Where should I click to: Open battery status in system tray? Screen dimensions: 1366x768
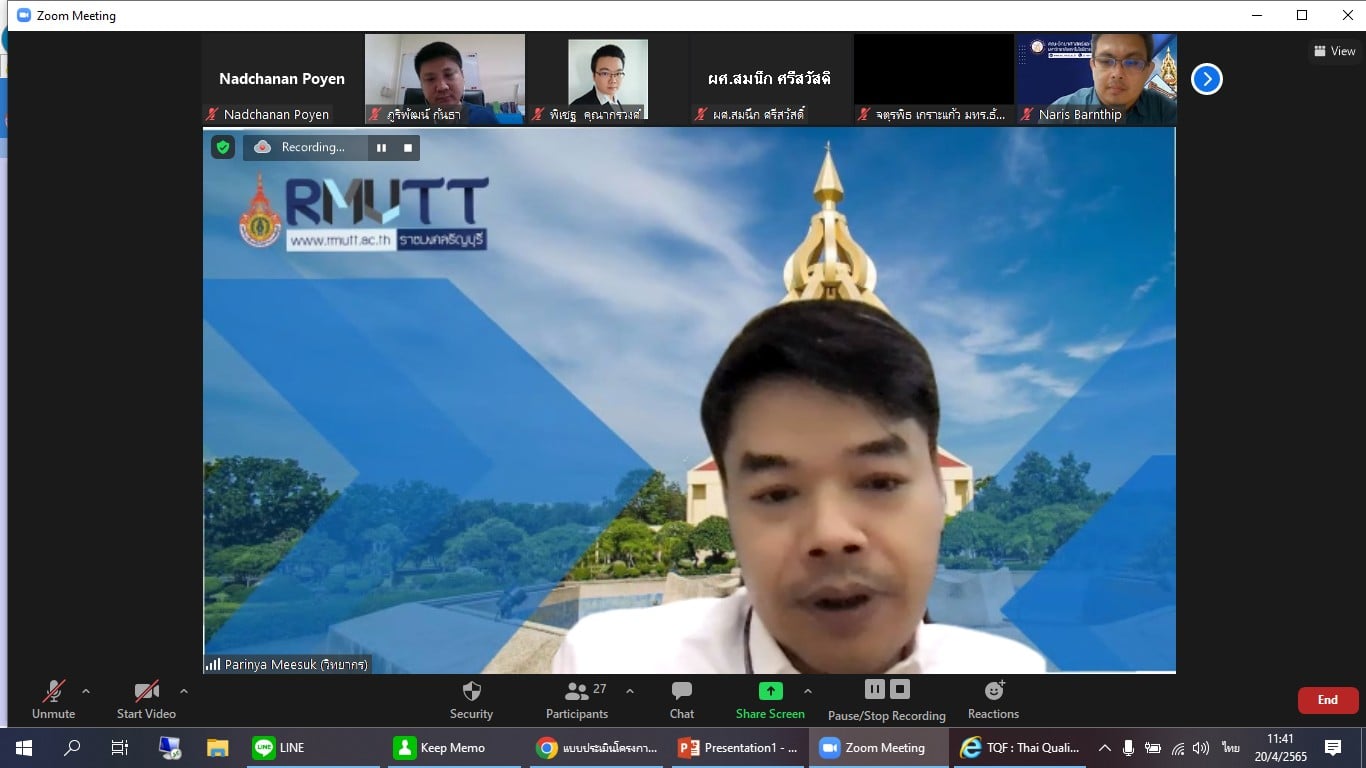[x=1153, y=748]
